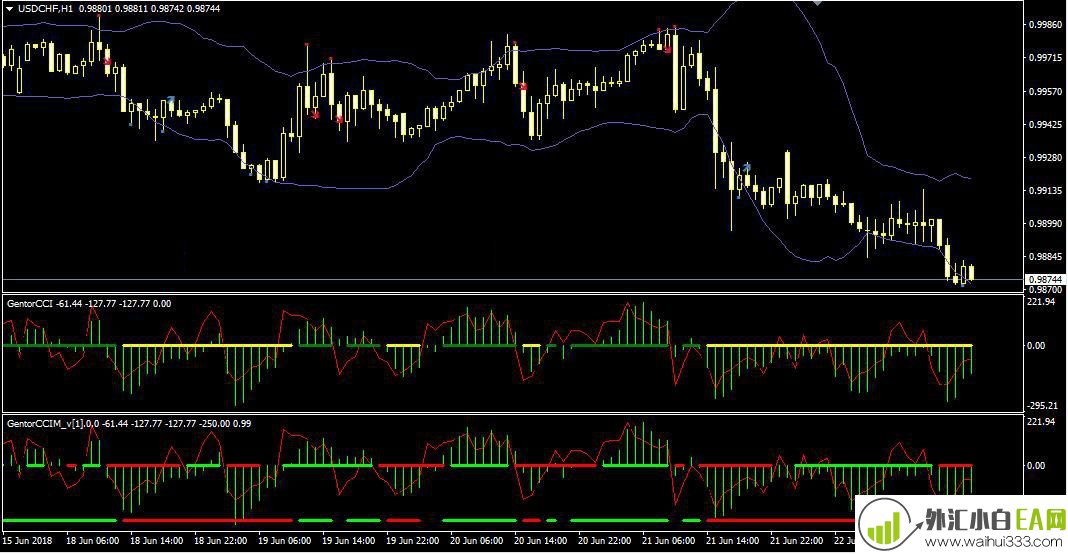The height and width of the screenshot is (554, 1068).
Task: Click price scale value 0.99135
Action: (x=1046, y=191)
